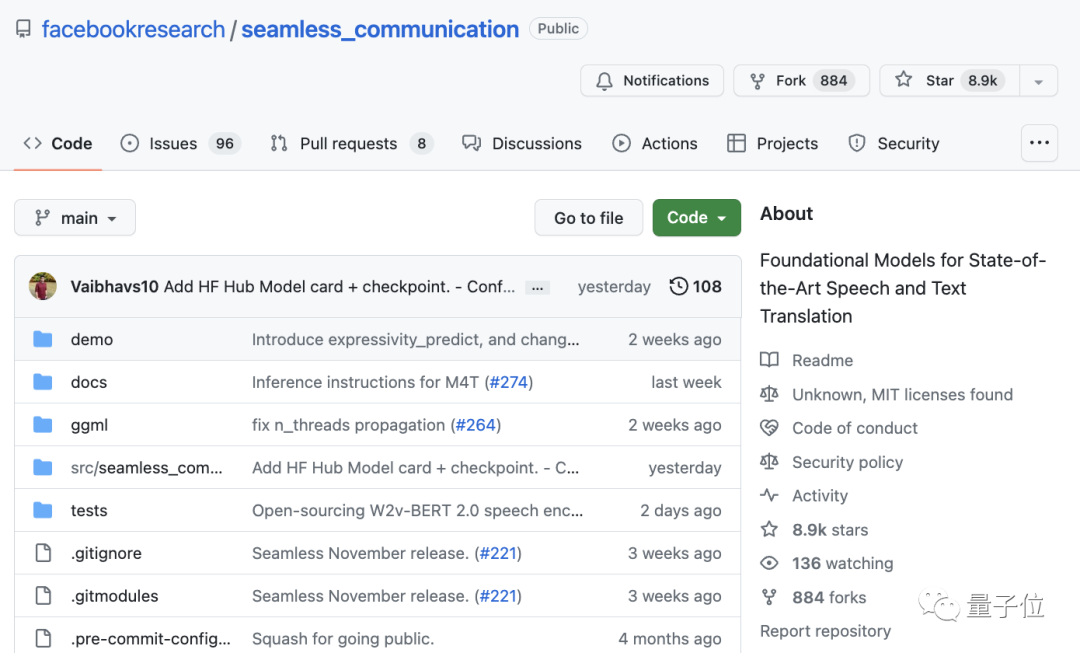Click the ggml folder icon
1080x653 pixels.
point(42,425)
